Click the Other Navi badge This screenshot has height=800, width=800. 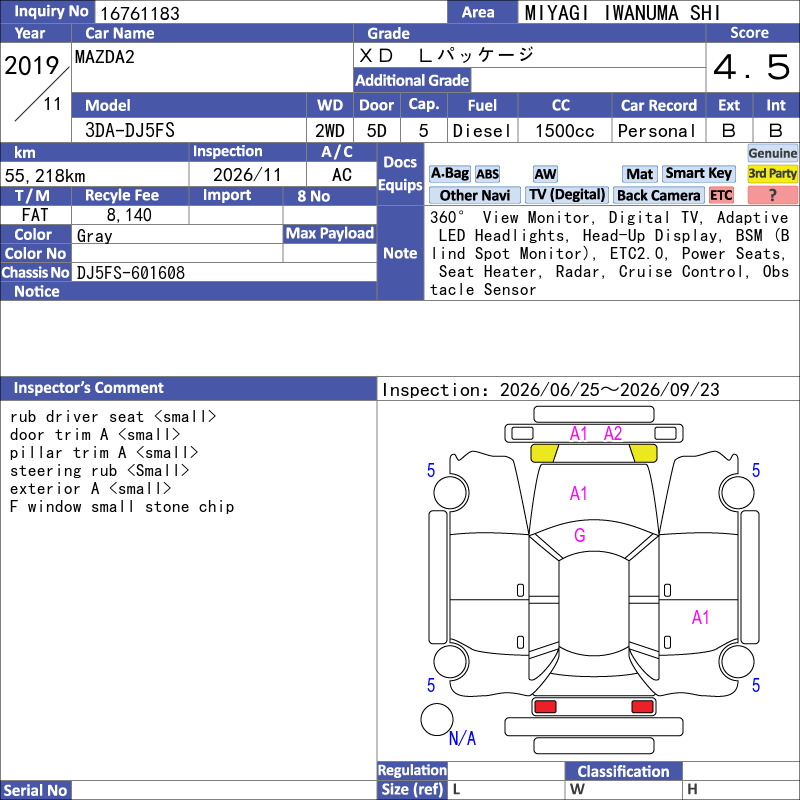(474, 195)
